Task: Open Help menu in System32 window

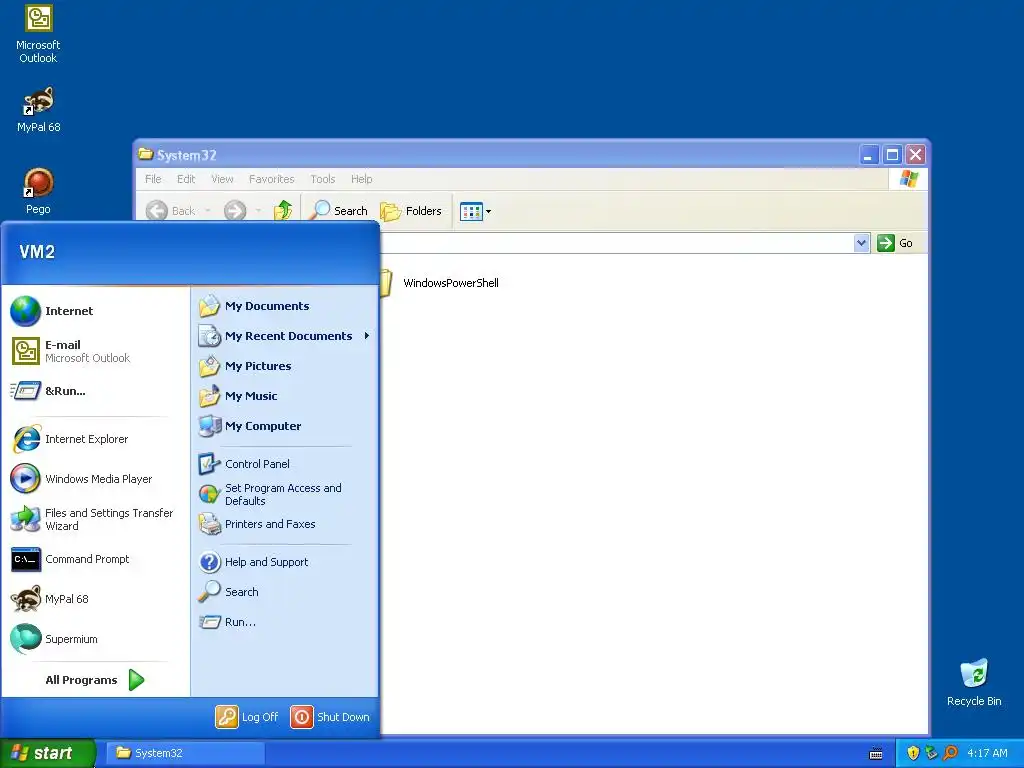Action: coord(361,179)
